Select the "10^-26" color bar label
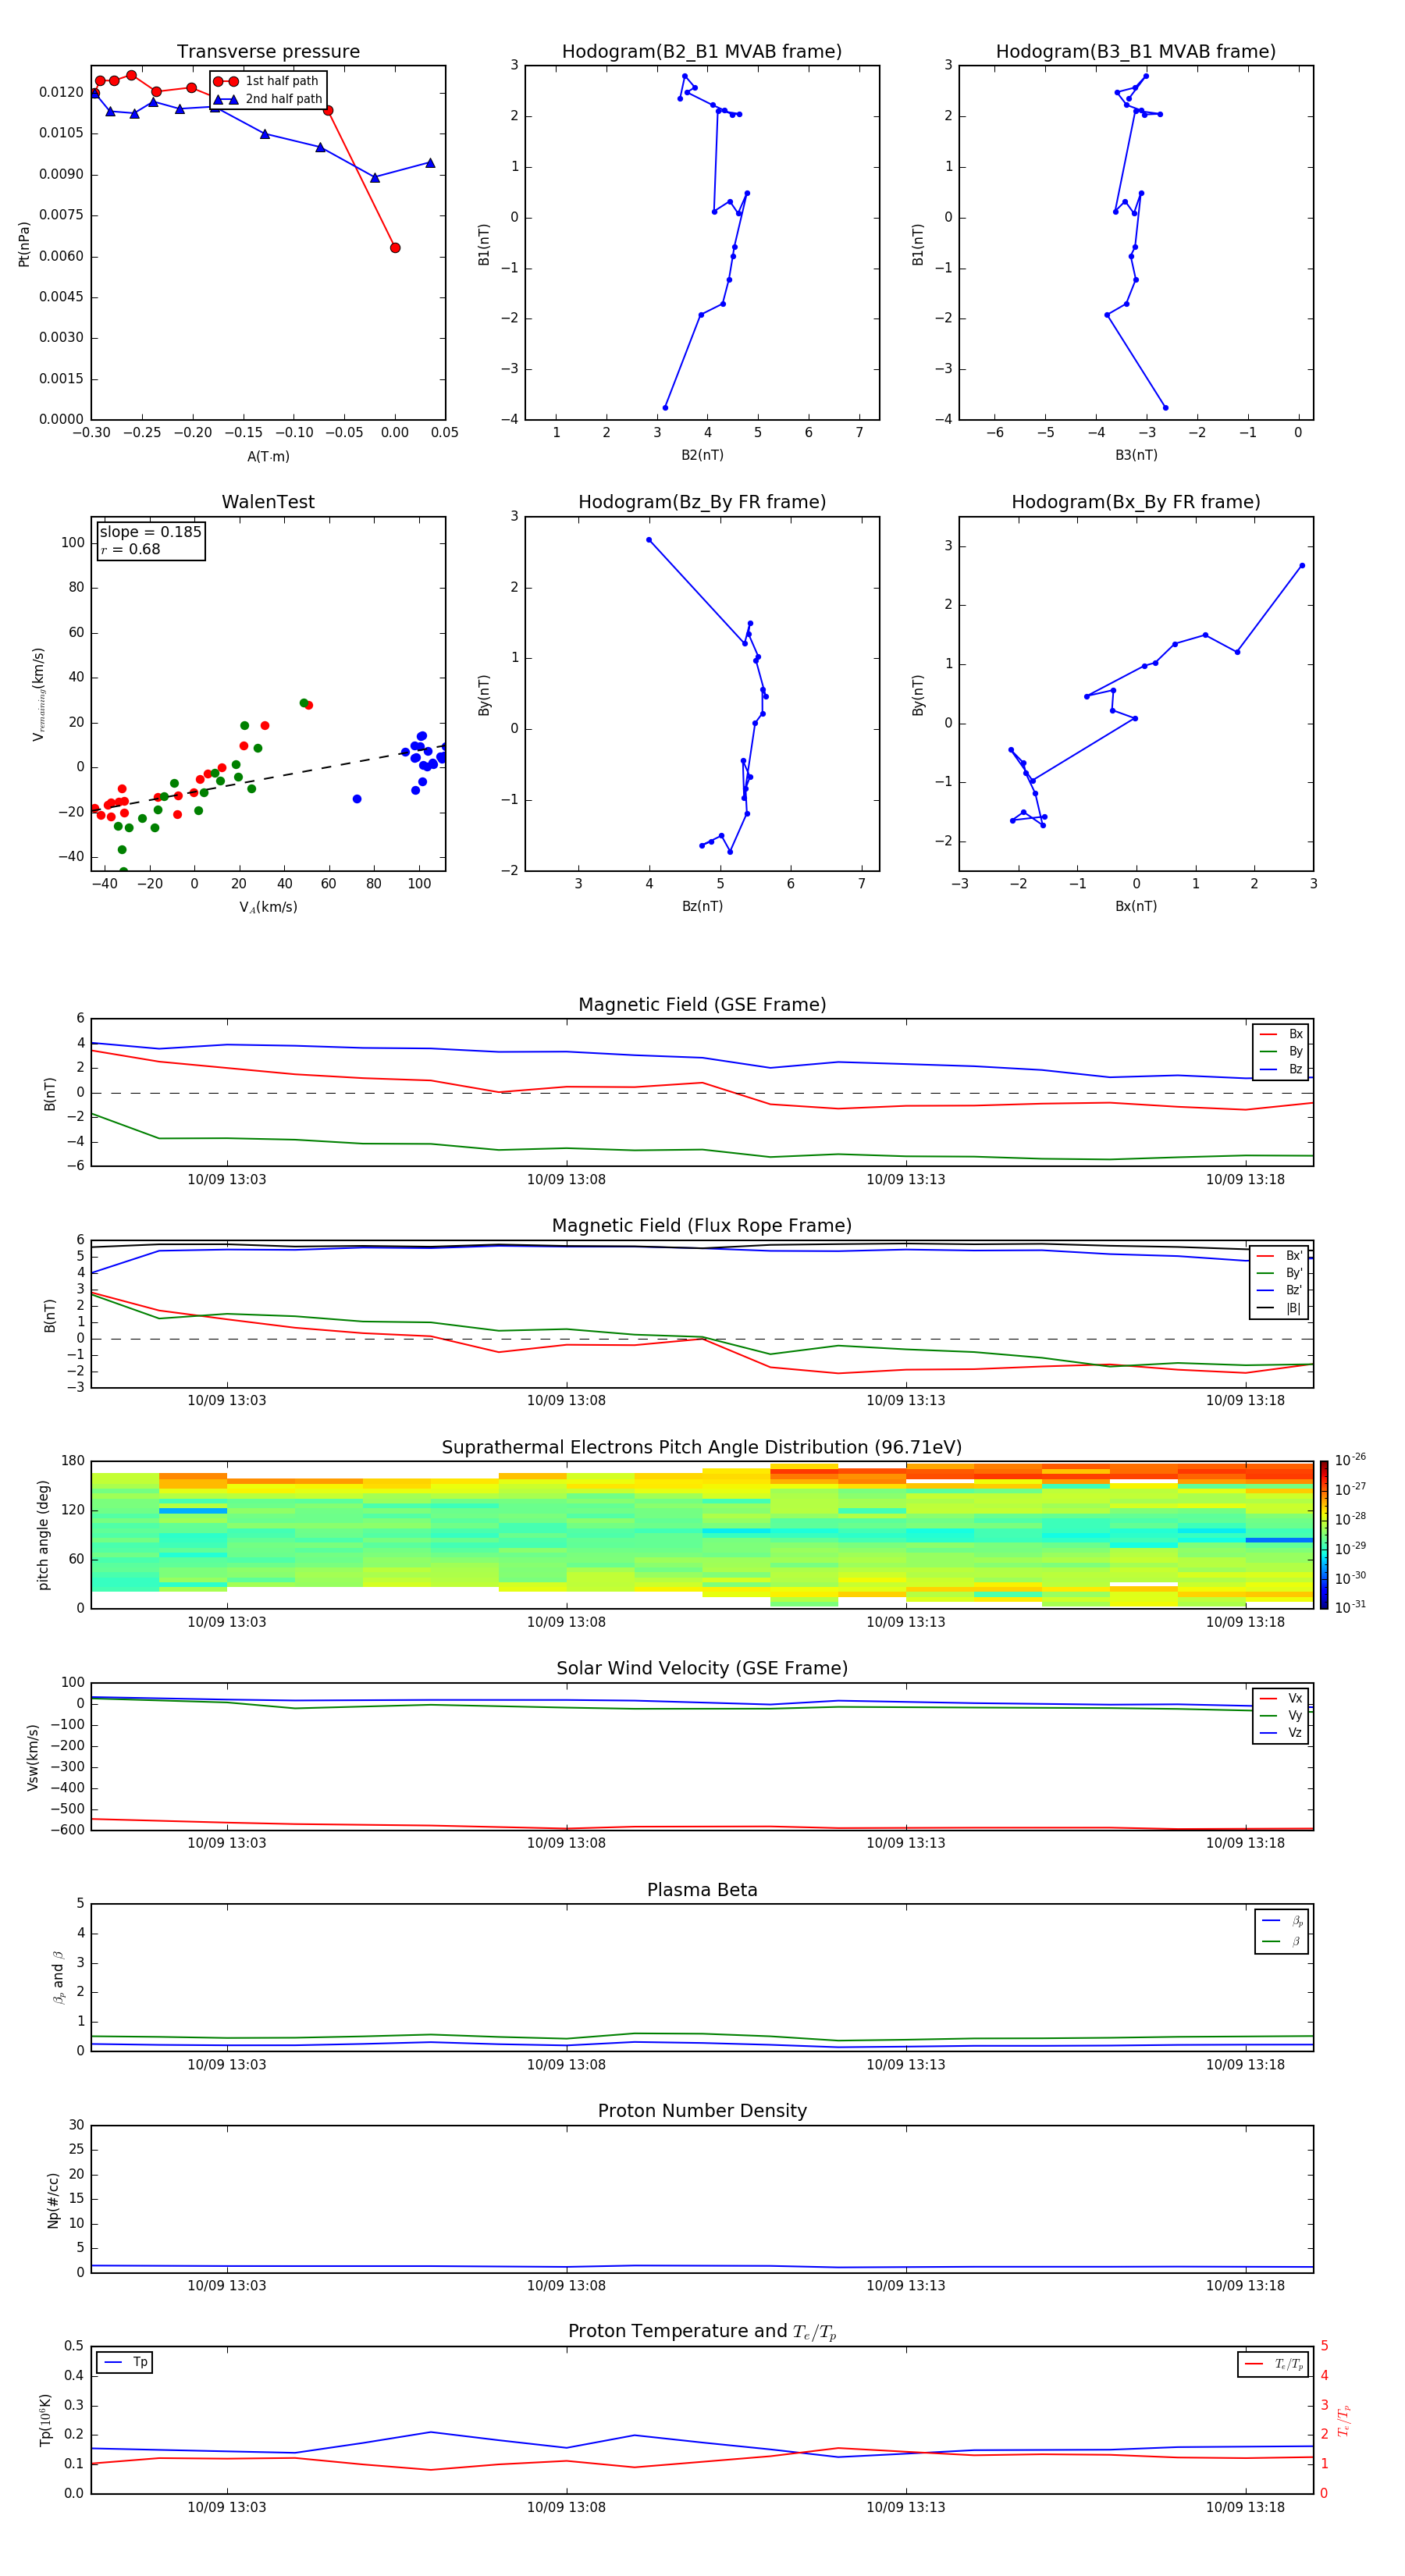This screenshot has height=2576, width=1405. click(1350, 1460)
